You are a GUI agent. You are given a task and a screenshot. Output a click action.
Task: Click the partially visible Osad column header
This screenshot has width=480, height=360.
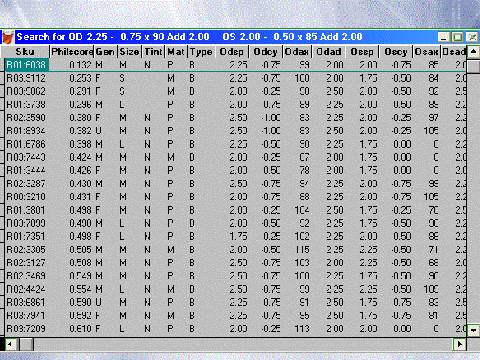pyautogui.click(x=454, y=52)
